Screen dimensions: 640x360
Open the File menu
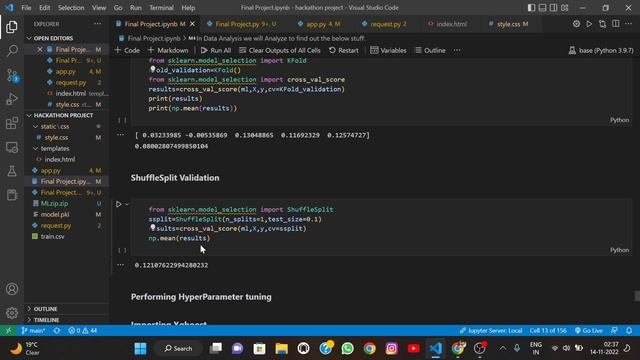tap(26, 8)
